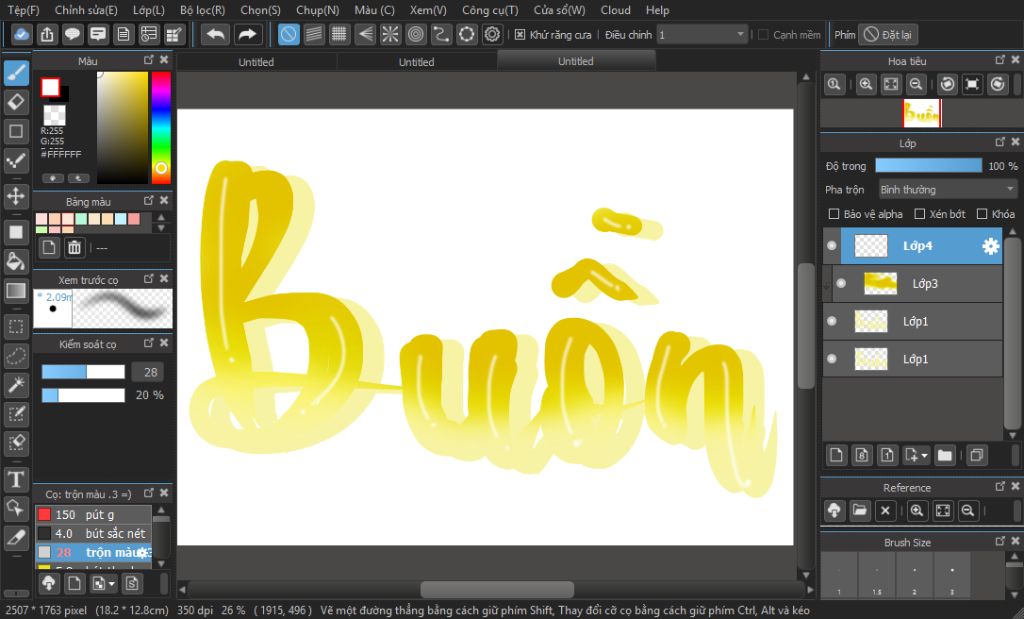Screen dimensions: 1024x619
Task: Redo using the toolbar forward arrow
Action: pyautogui.click(x=248, y=35)
